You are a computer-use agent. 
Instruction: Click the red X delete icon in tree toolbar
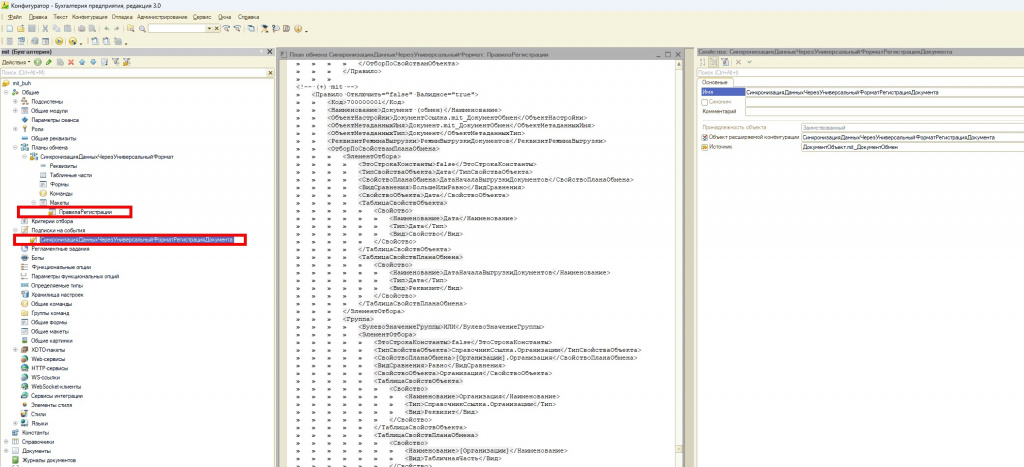[x=69, y=62]
